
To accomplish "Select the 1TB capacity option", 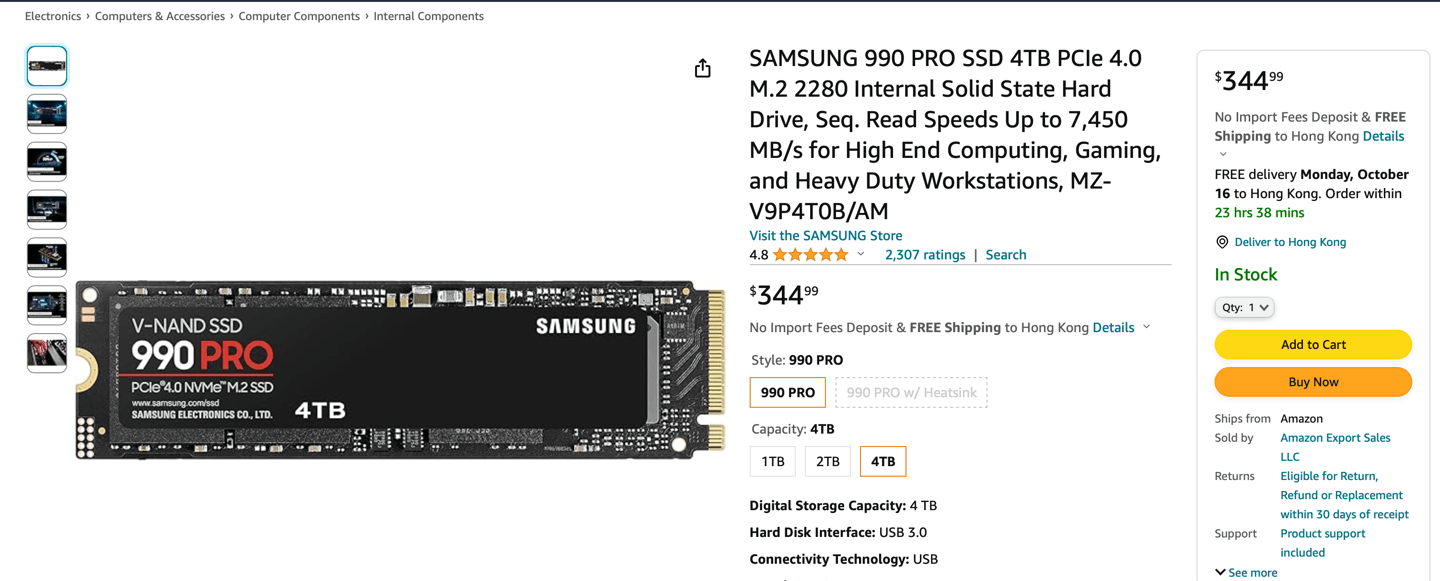I will [772, 461].
